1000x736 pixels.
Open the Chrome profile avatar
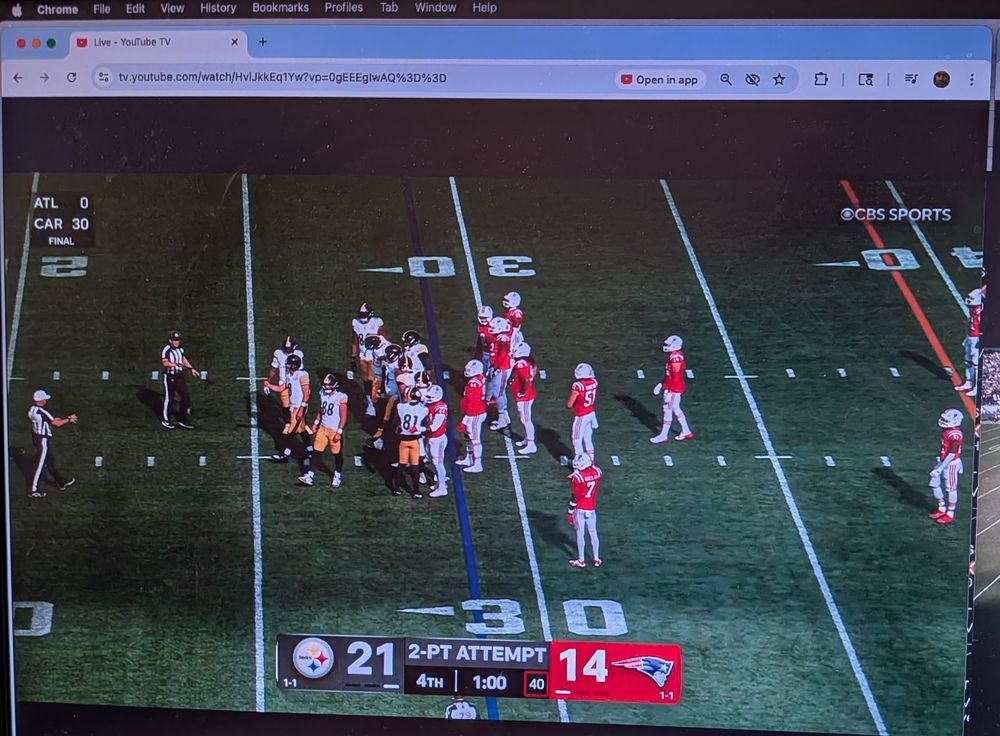click(x=941, y=79)
